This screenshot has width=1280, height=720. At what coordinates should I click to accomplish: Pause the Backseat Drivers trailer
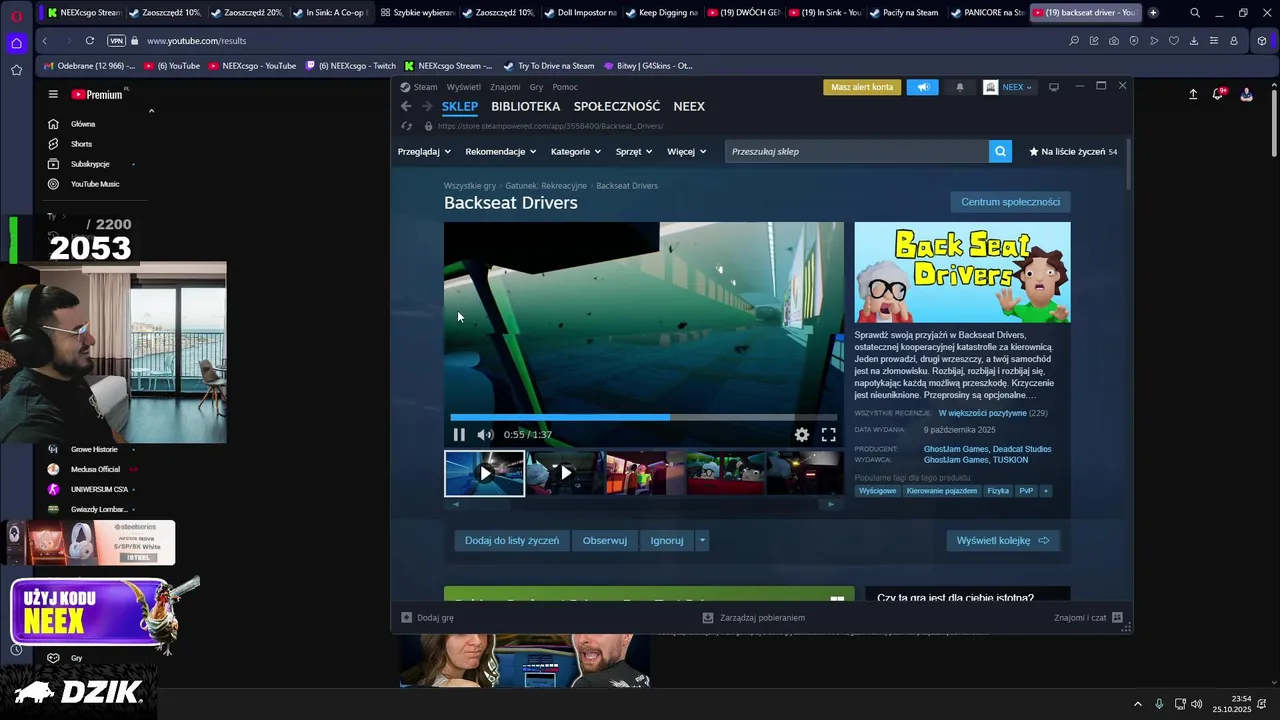[x=459, y=435]
